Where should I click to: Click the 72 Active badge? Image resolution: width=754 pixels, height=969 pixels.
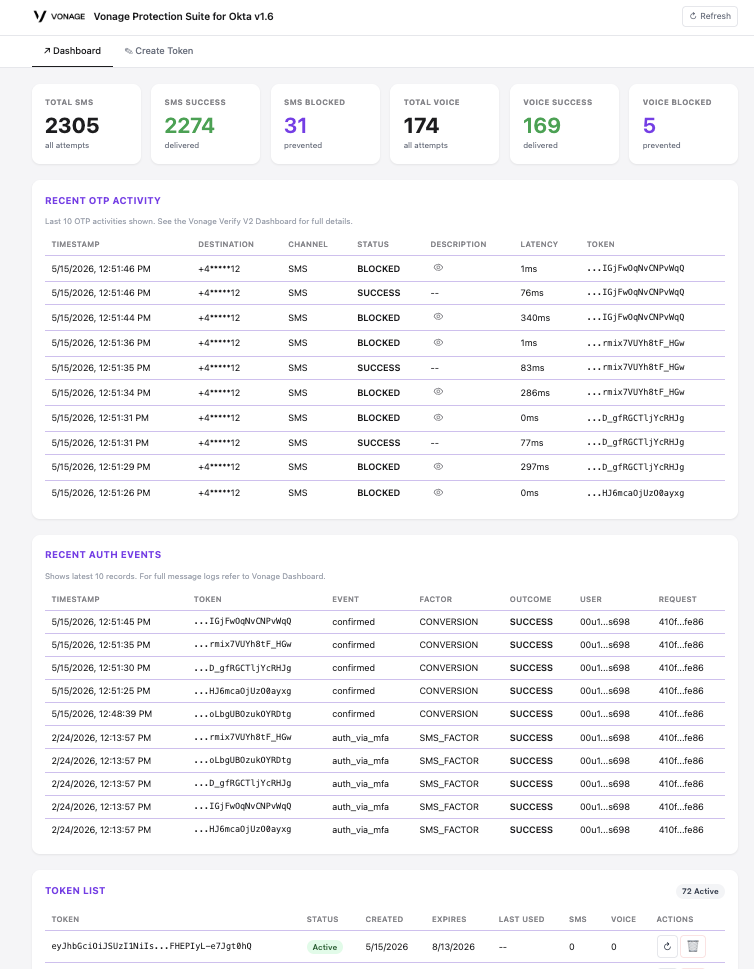(x=700, y=891)
